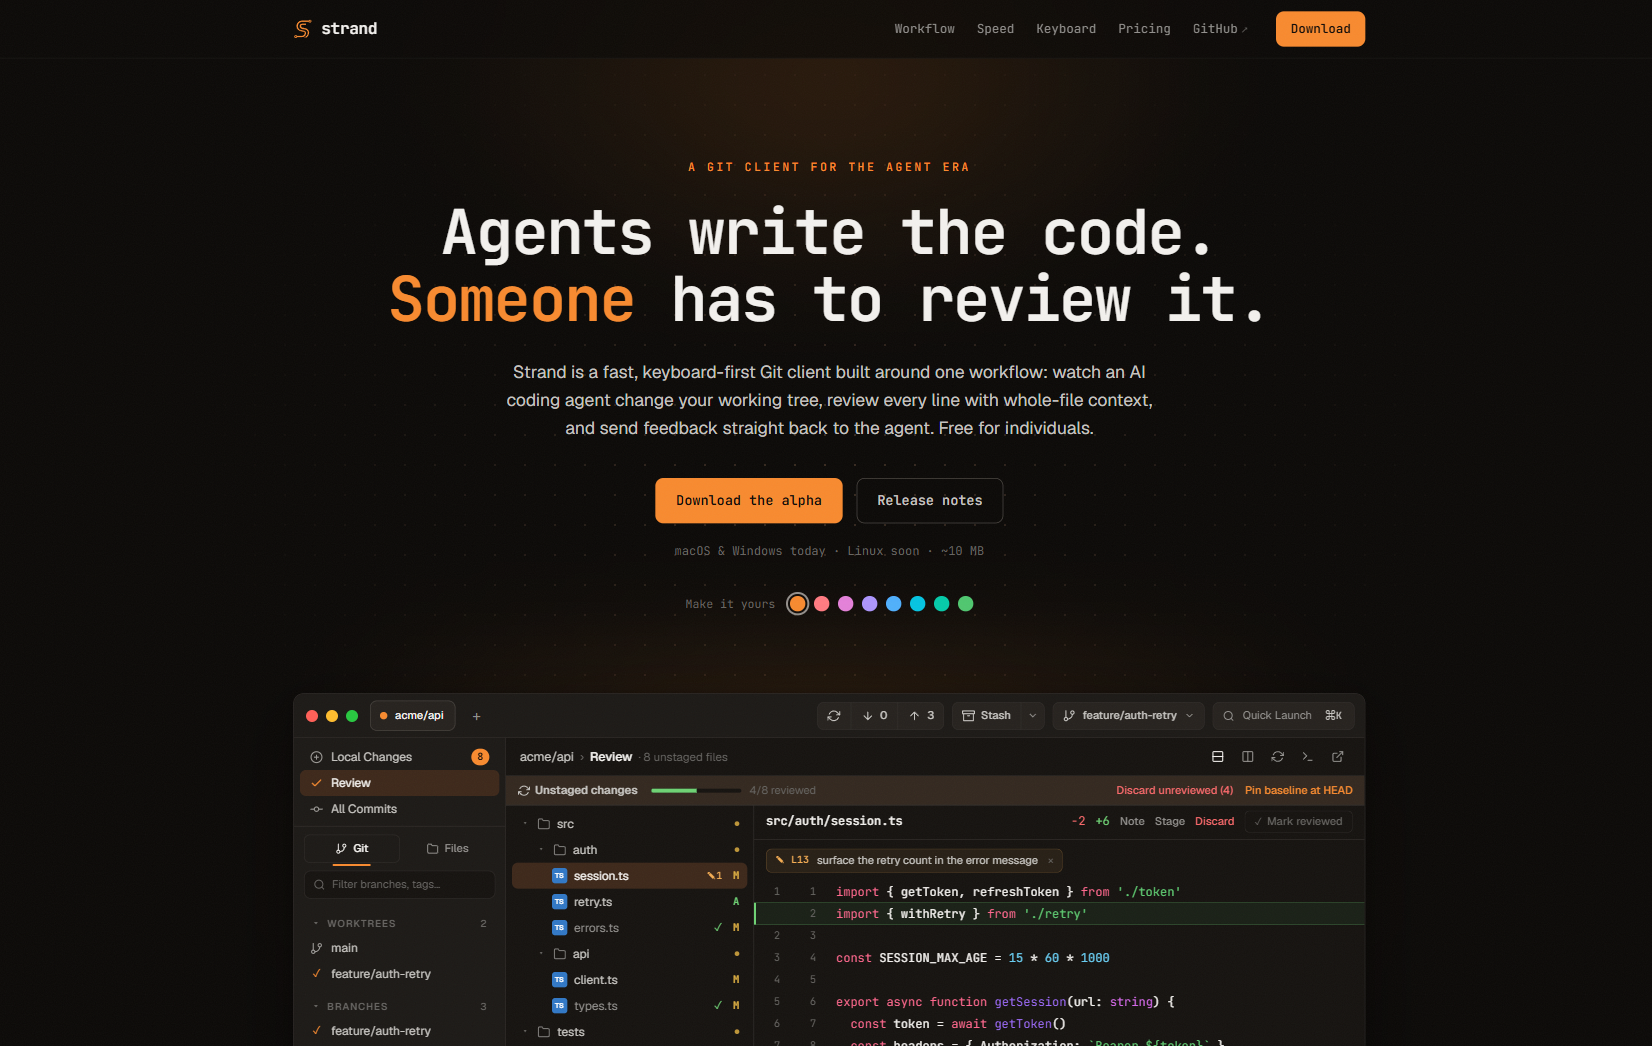Screen dimensions: 1652x1046
Task: Click the red Discard action for session.ts
Action: pos(1214,822)
